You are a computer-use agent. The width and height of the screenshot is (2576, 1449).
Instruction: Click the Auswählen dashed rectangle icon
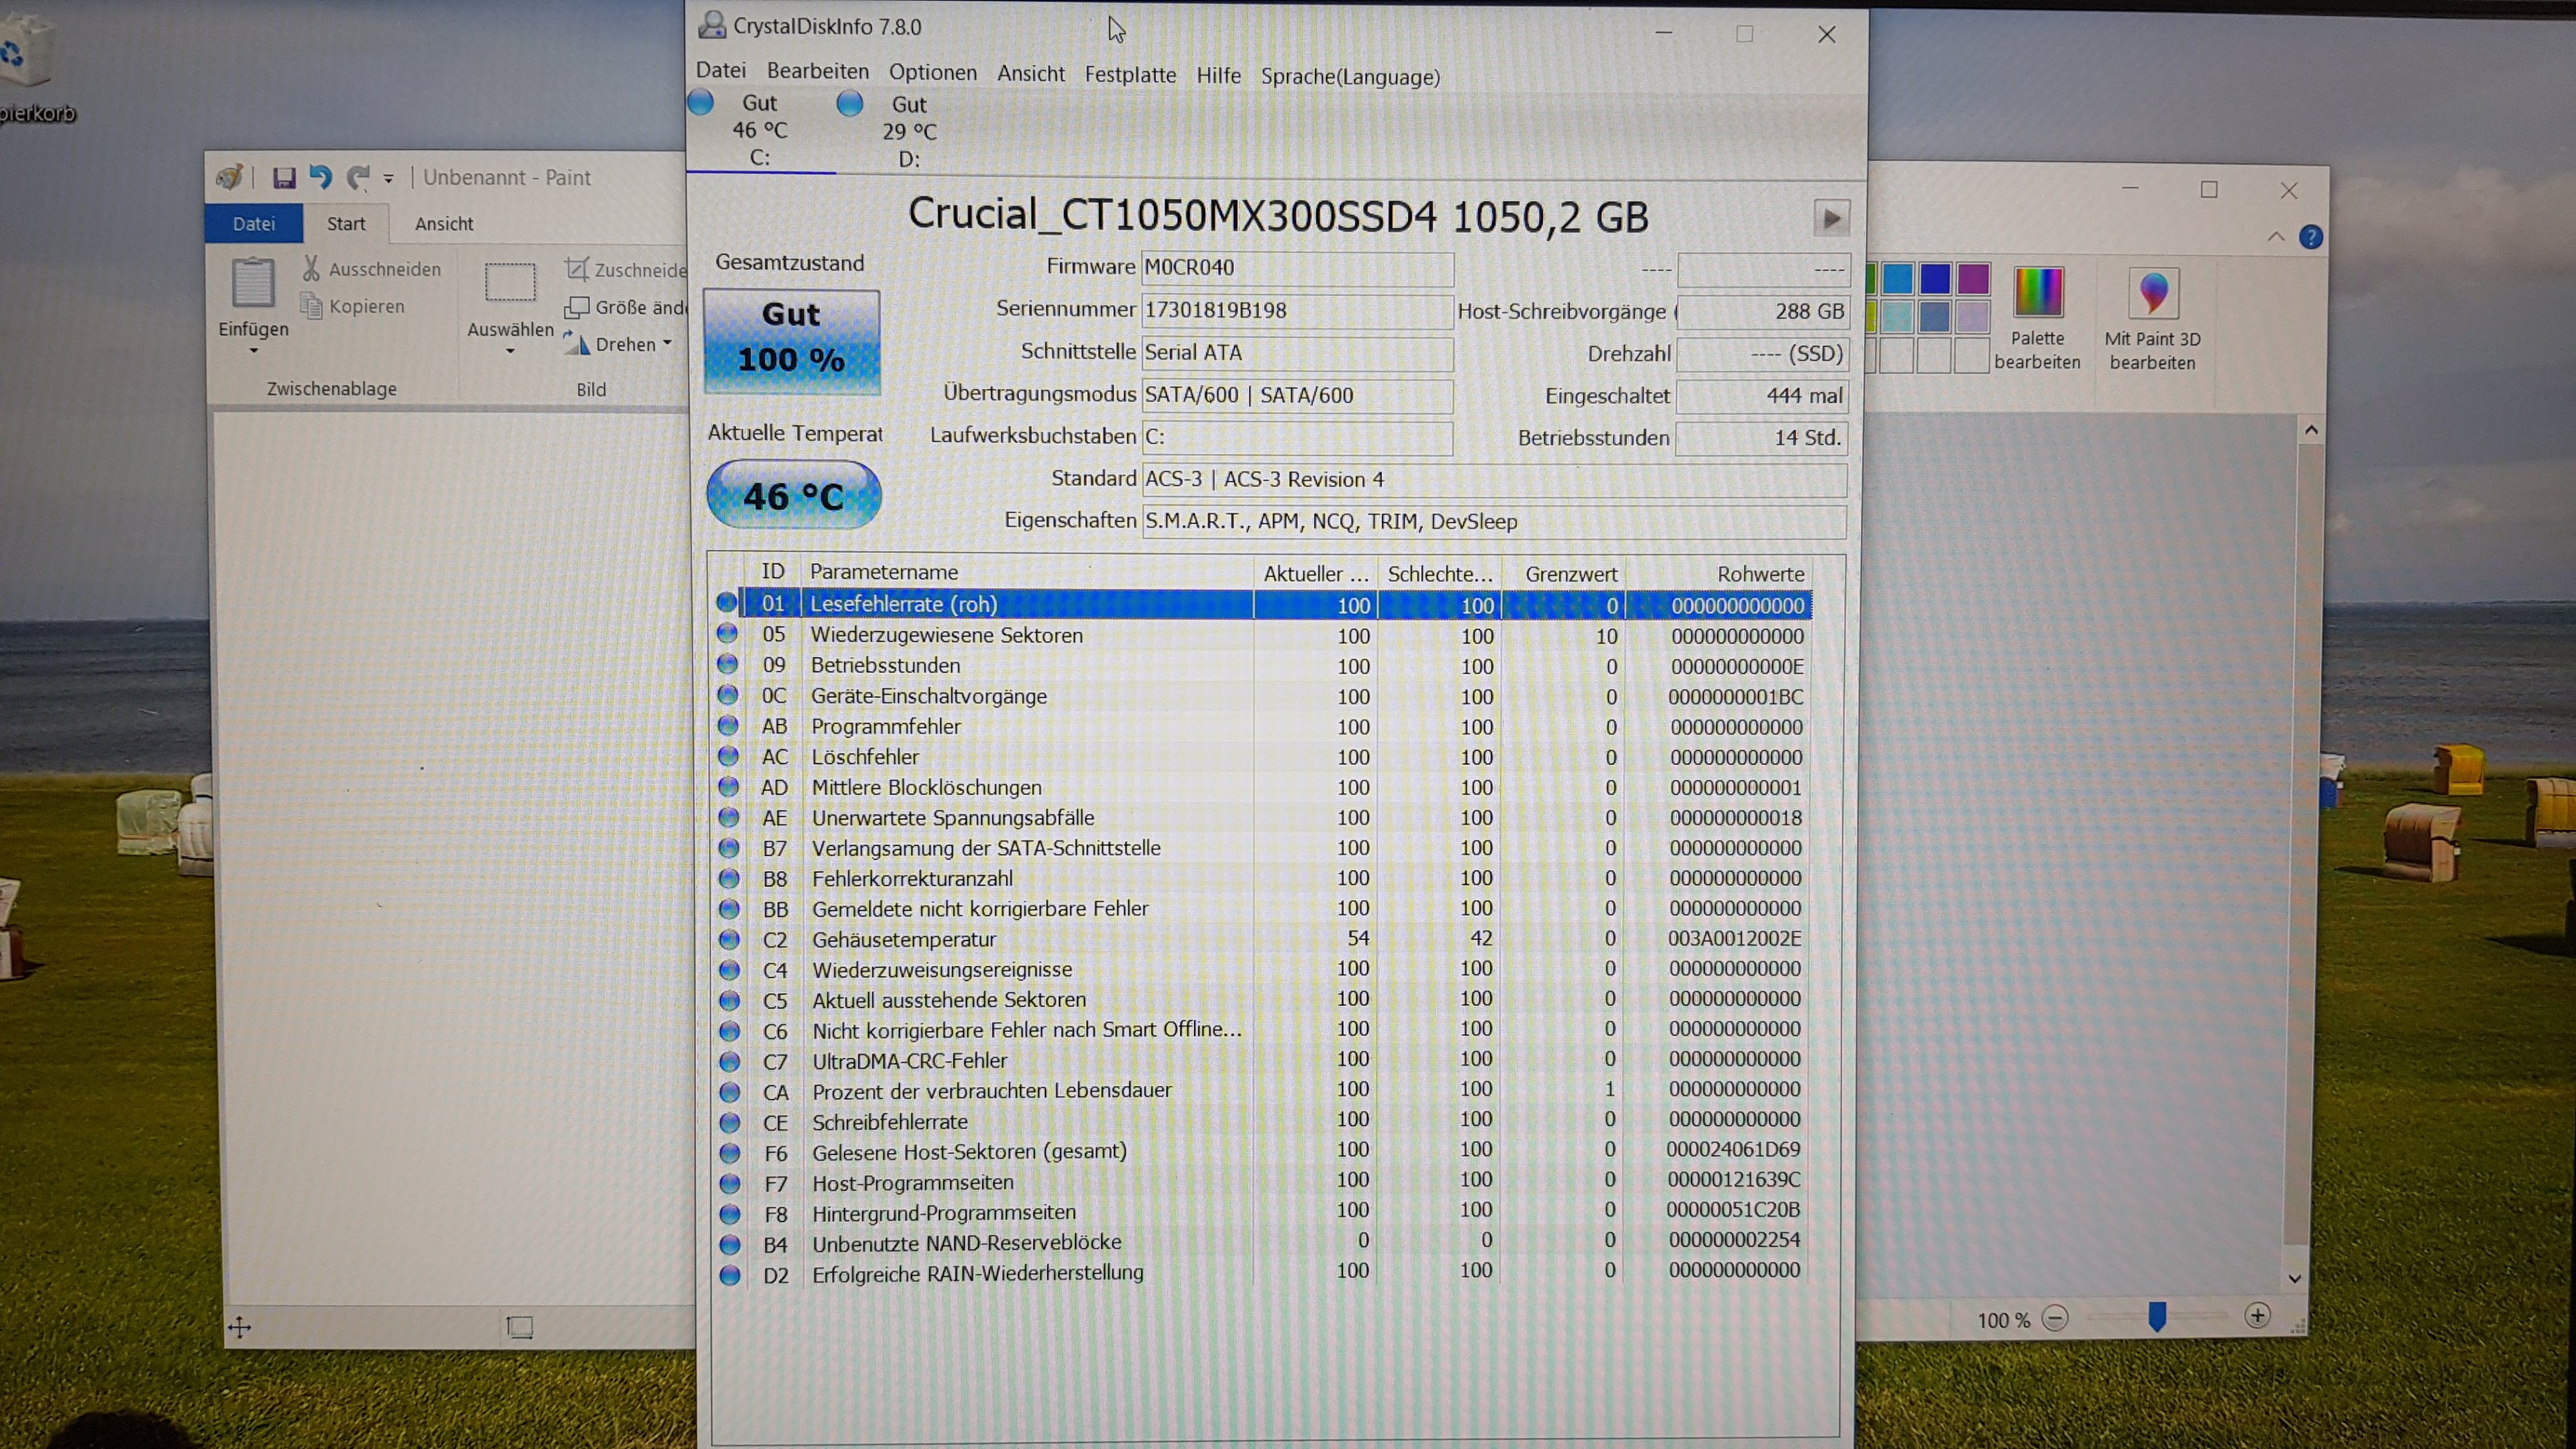pos(510,282)
